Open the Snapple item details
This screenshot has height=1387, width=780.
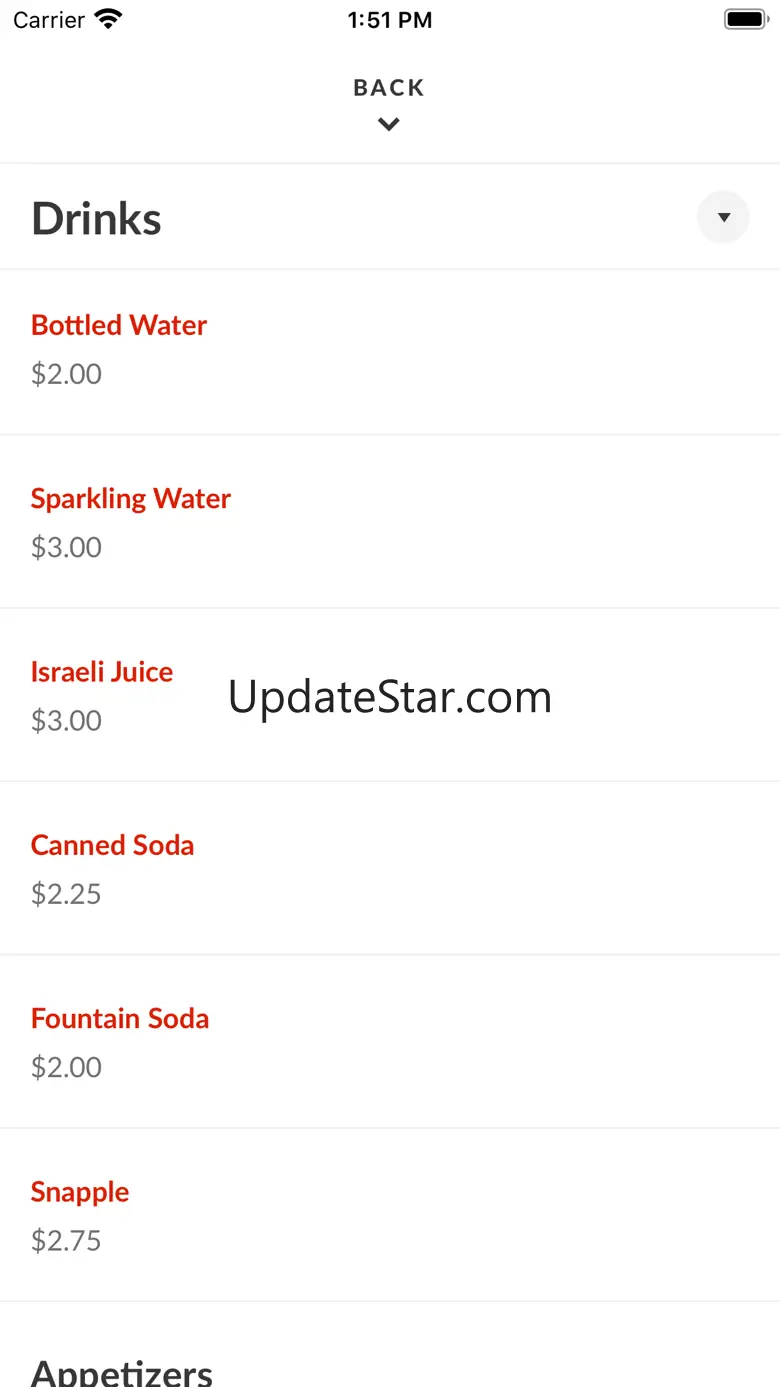coord(80,1192)
